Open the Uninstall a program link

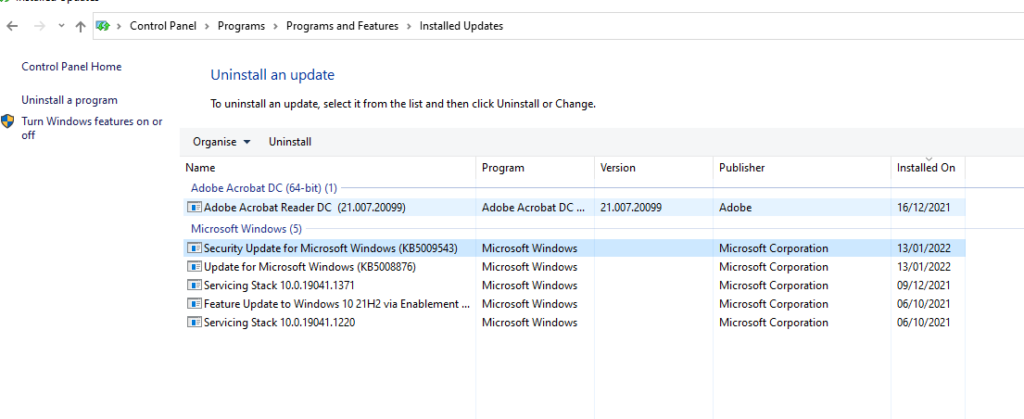click(x=69, y=101)
